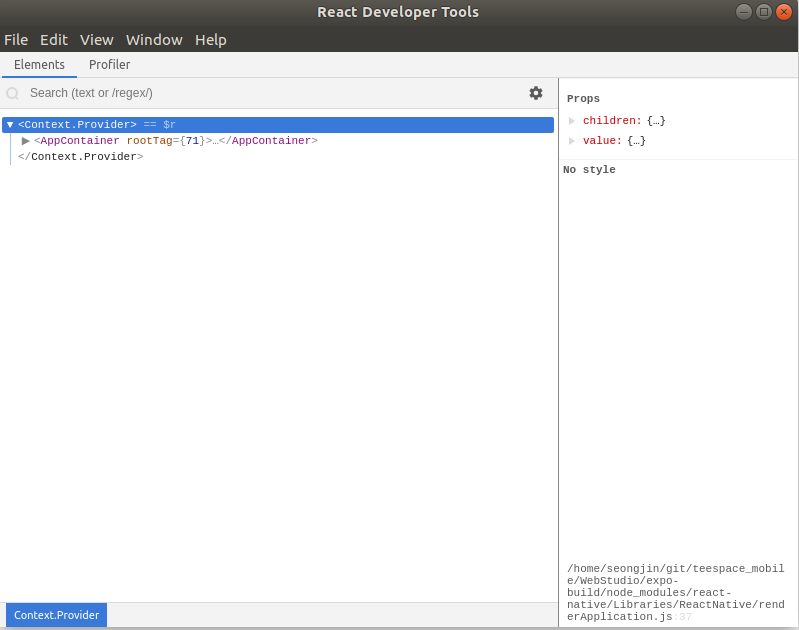This screenshot has width=799, height=630.
Task: Click the value prop name
Action: coord(602,141)
